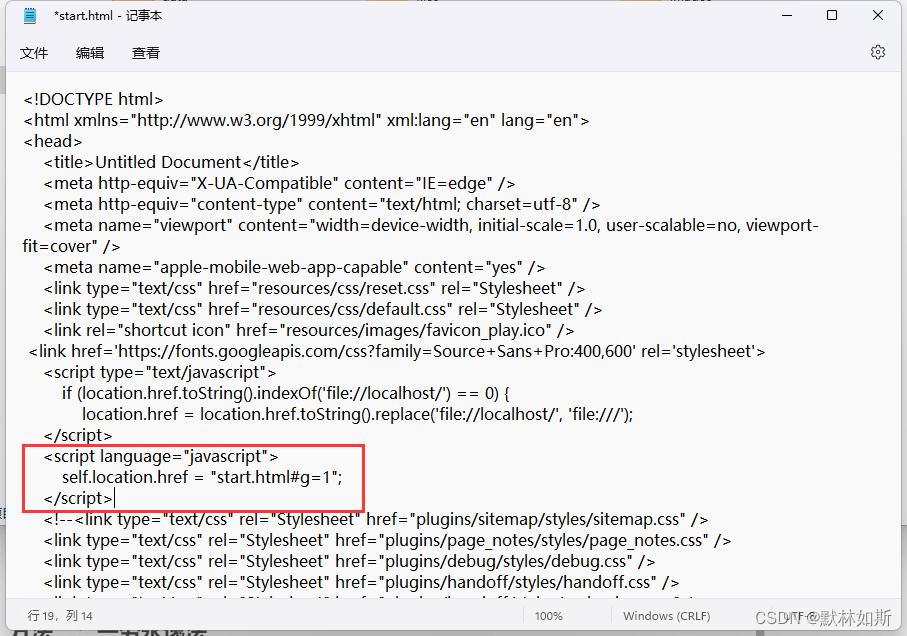The height and width of the screenshot is (636, 907).
Task: Click the meta viewport line
Action: point(431,225)
